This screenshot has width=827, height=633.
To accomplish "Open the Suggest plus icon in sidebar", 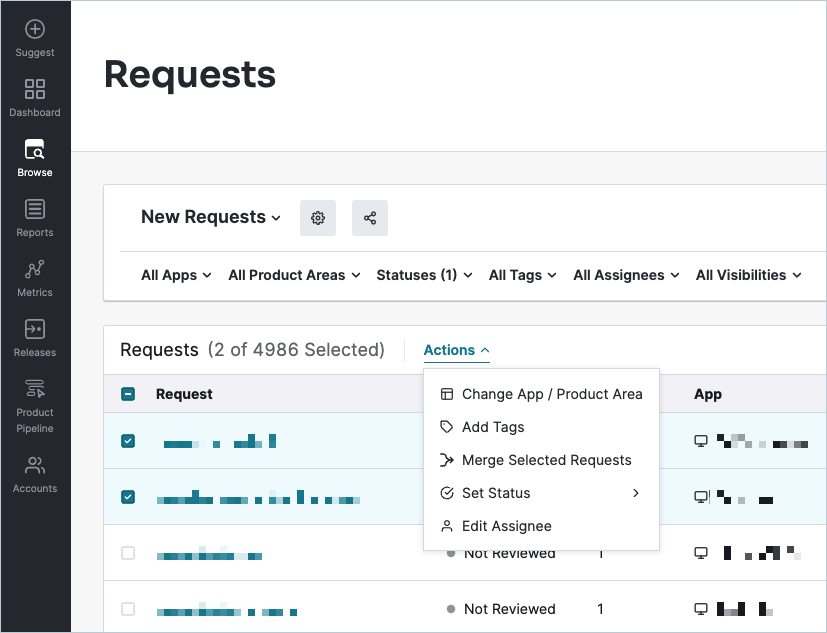I will (x=35, y=29).
